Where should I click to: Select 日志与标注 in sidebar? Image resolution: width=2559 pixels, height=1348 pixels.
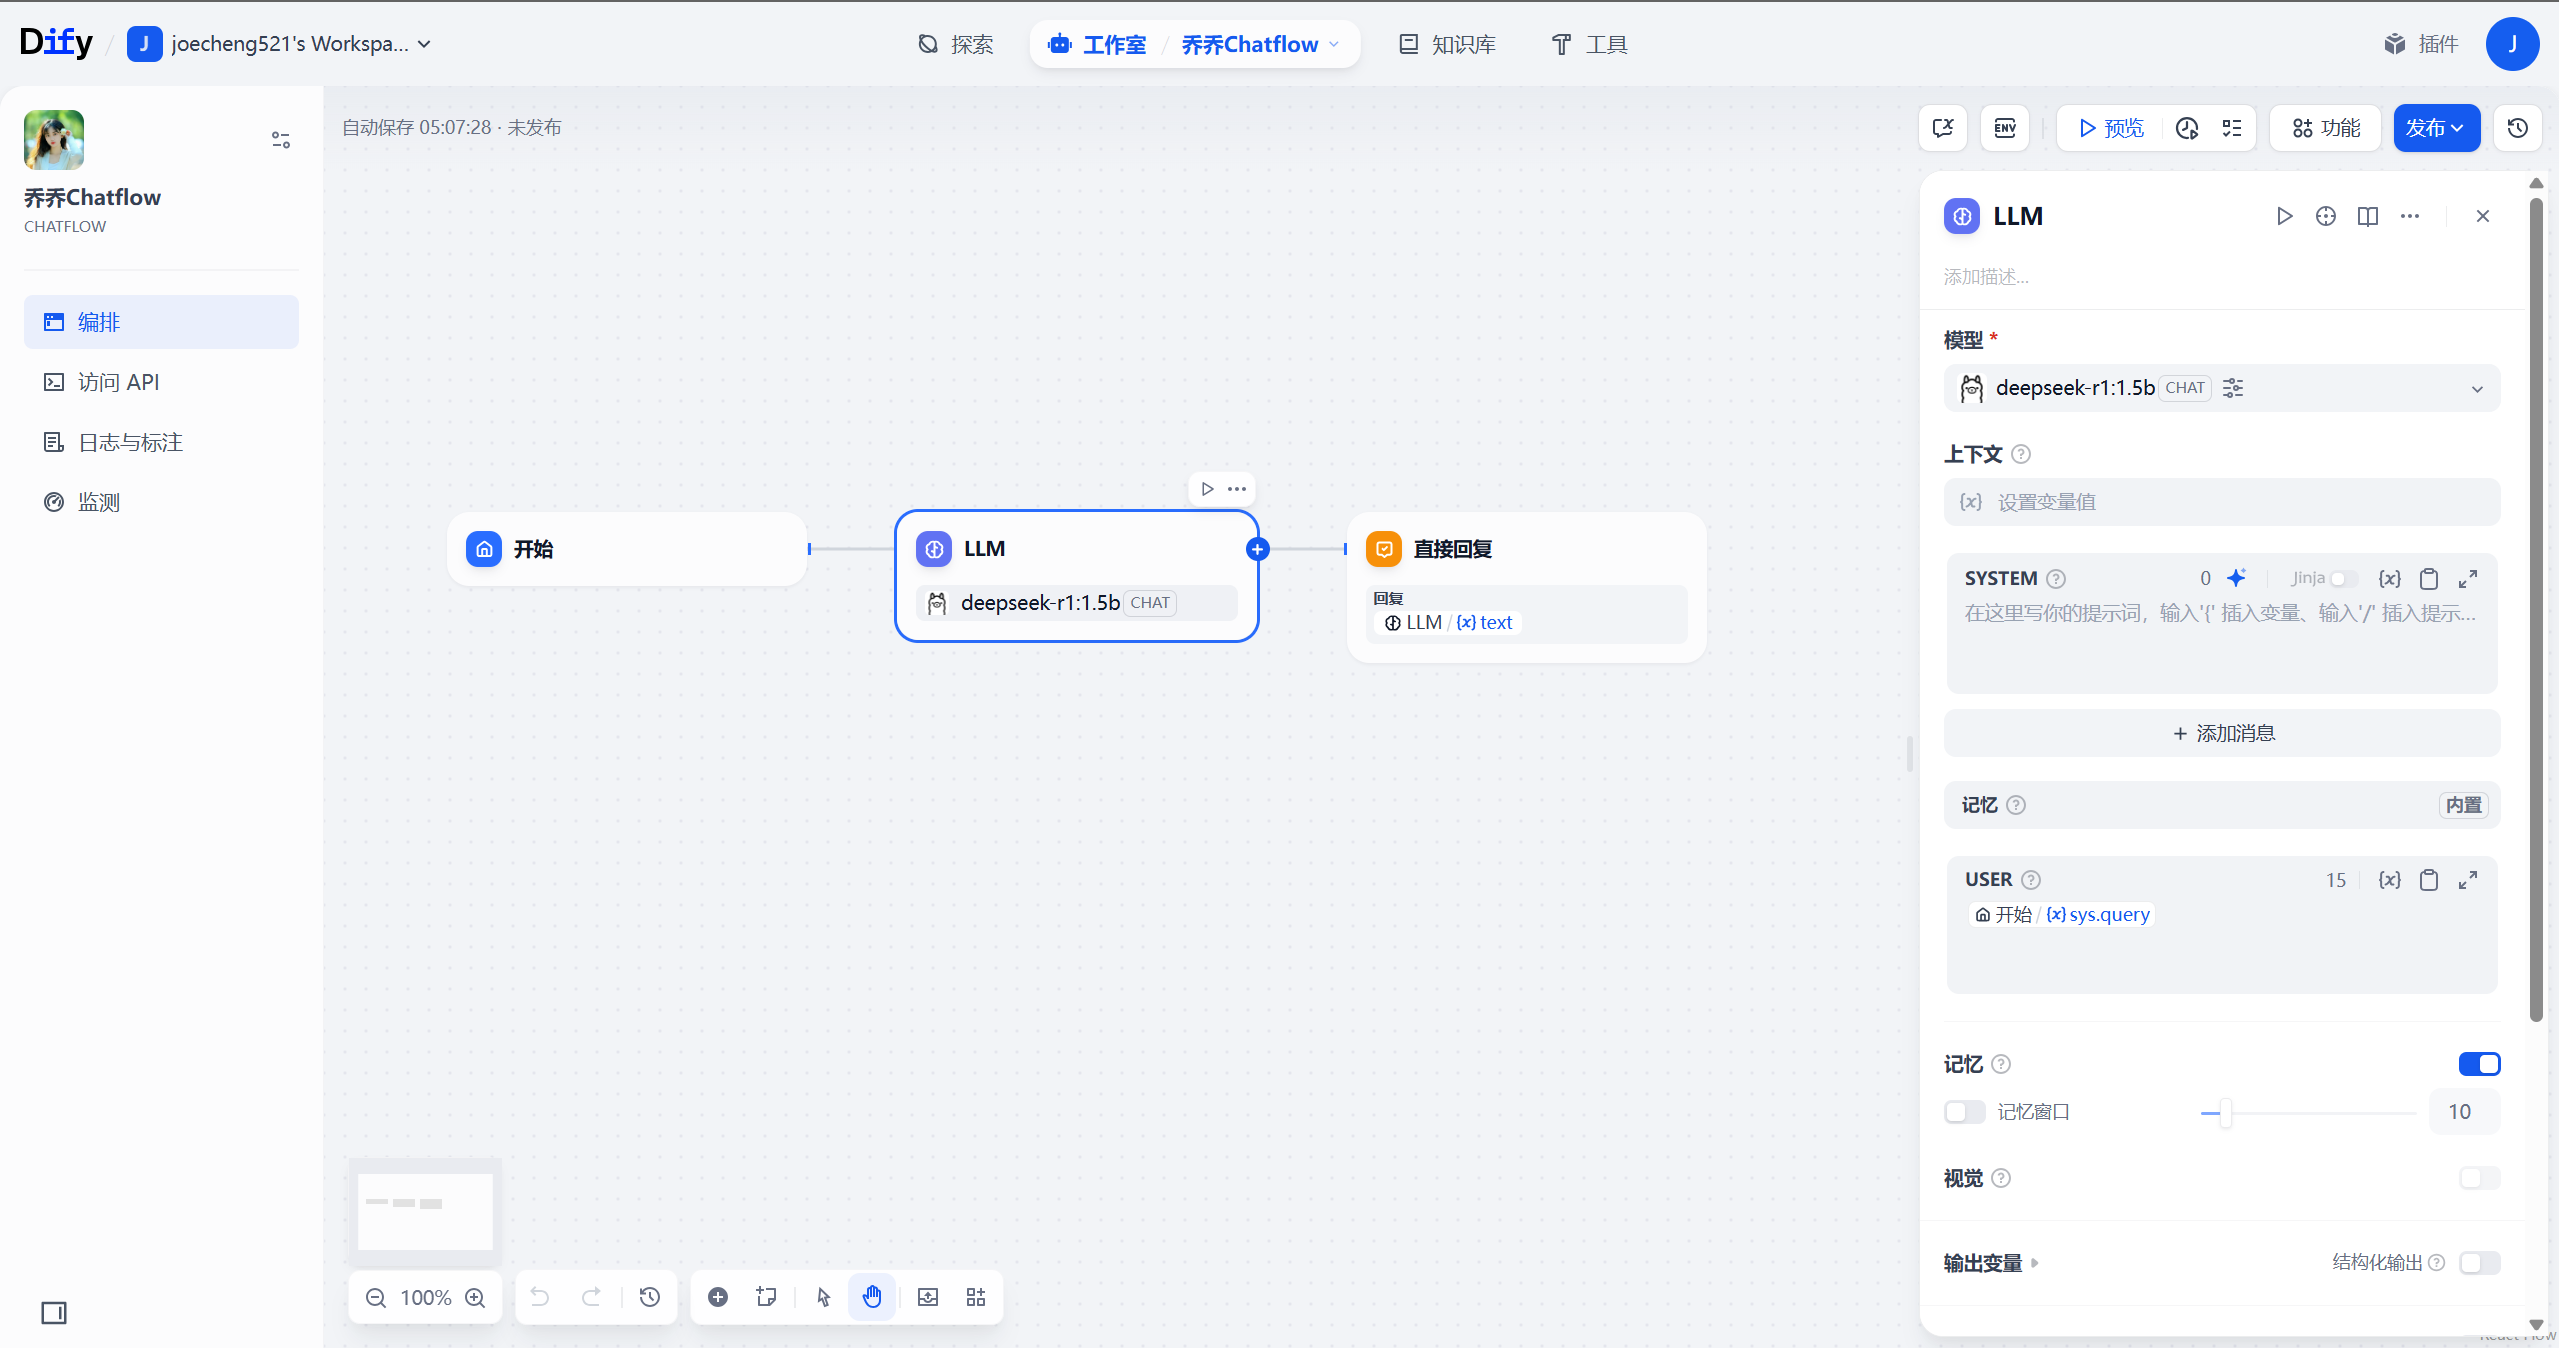161,442
